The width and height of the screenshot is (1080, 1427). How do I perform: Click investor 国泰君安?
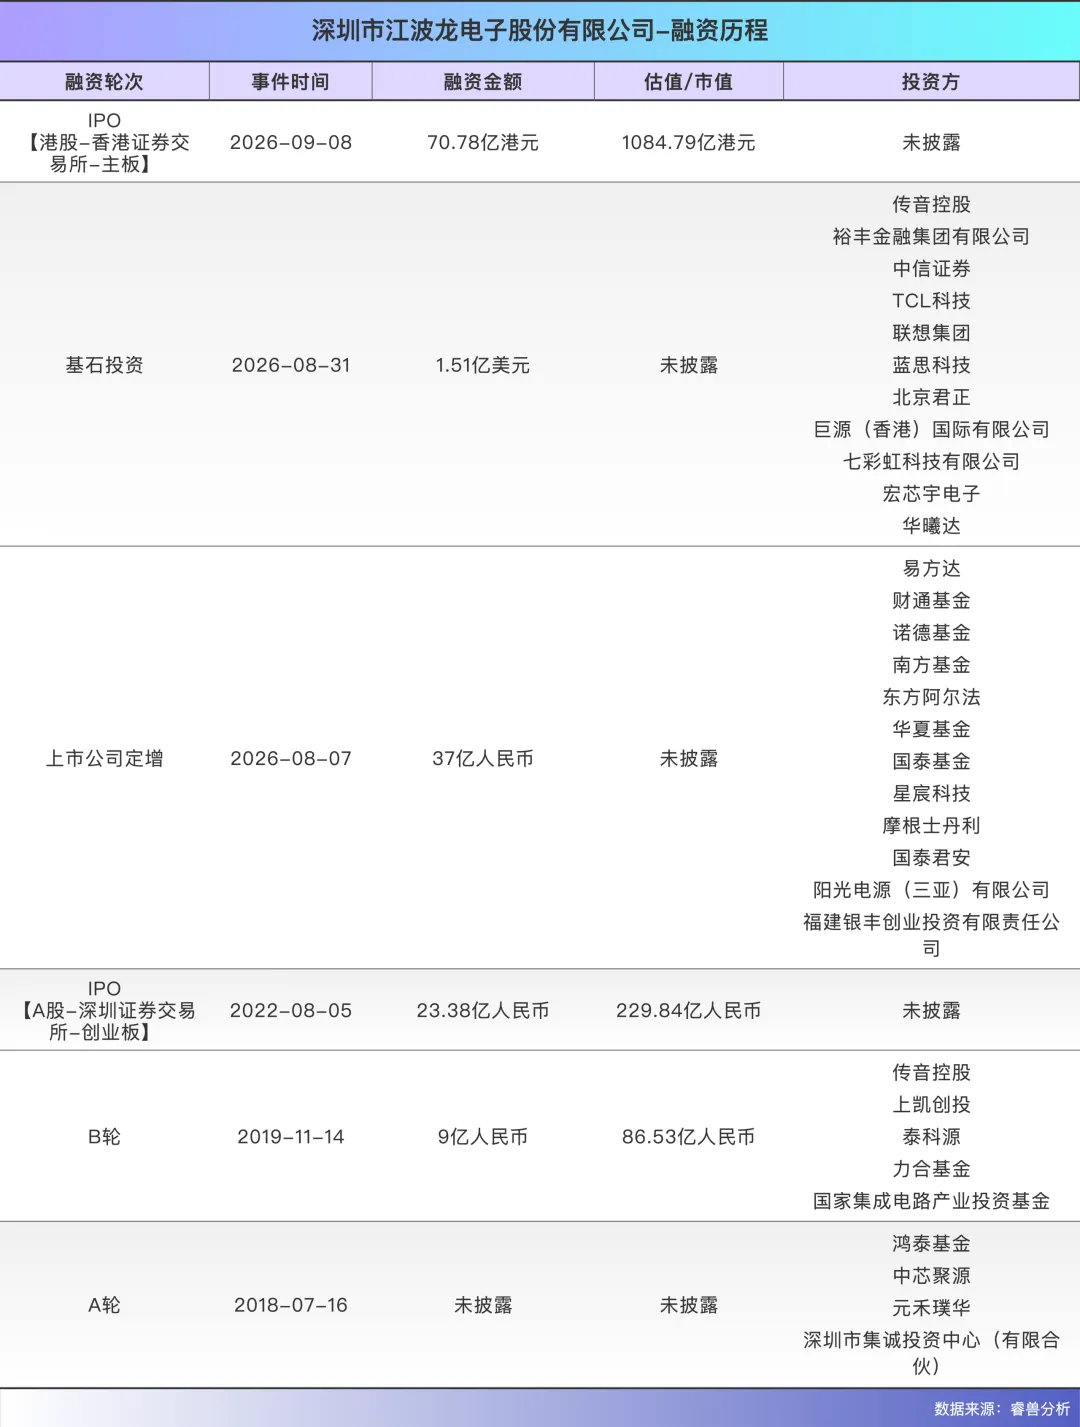tap(931, 857)
